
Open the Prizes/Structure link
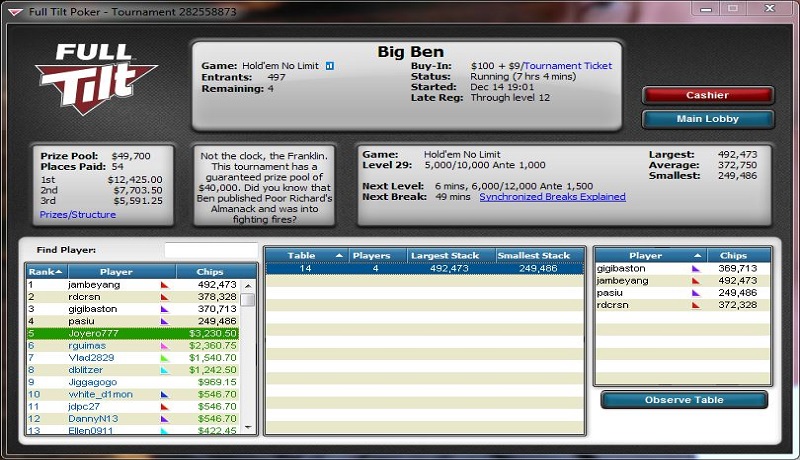coord(78,215)
